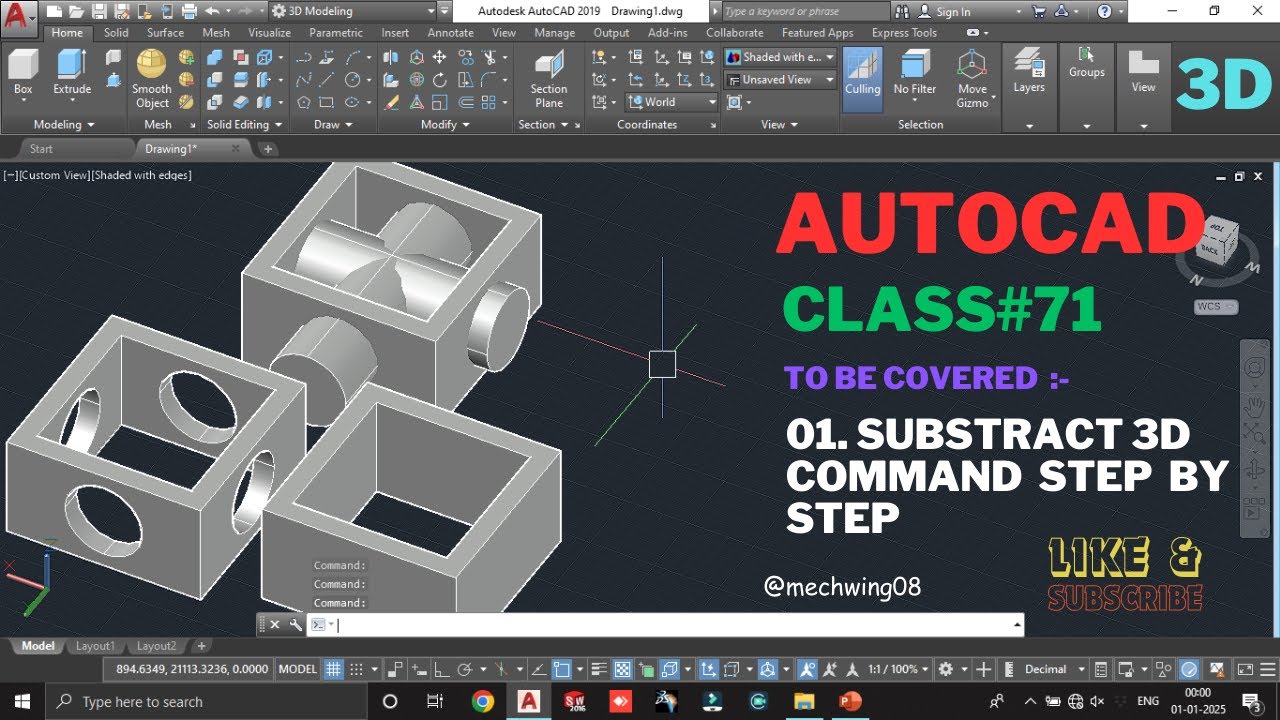
Task: Open File Explorer from the taskbar
Action: pyautogui.click(x=805, y=701)
